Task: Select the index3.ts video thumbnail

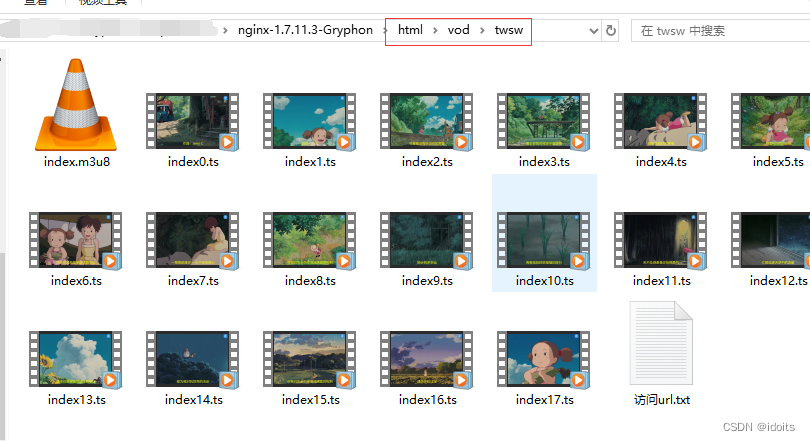Action: coord(543,122)
